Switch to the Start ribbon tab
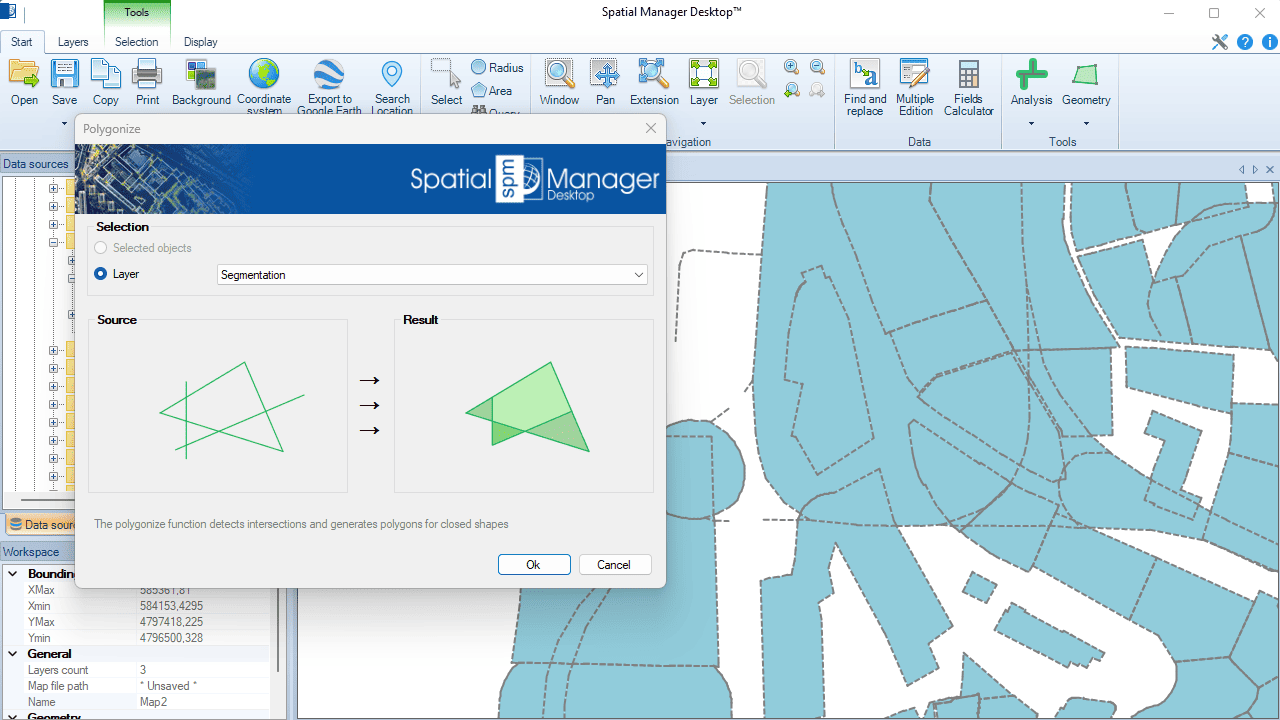Screen dimensions: 1280x720 click(22, 42)
